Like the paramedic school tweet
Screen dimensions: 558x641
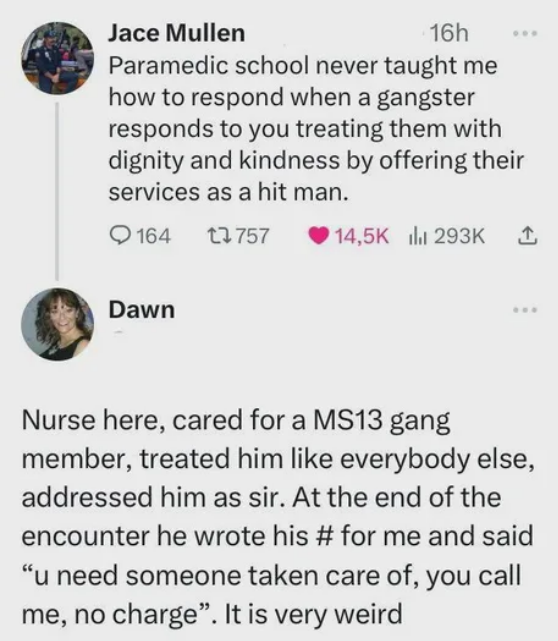click(x=318, y=236)
